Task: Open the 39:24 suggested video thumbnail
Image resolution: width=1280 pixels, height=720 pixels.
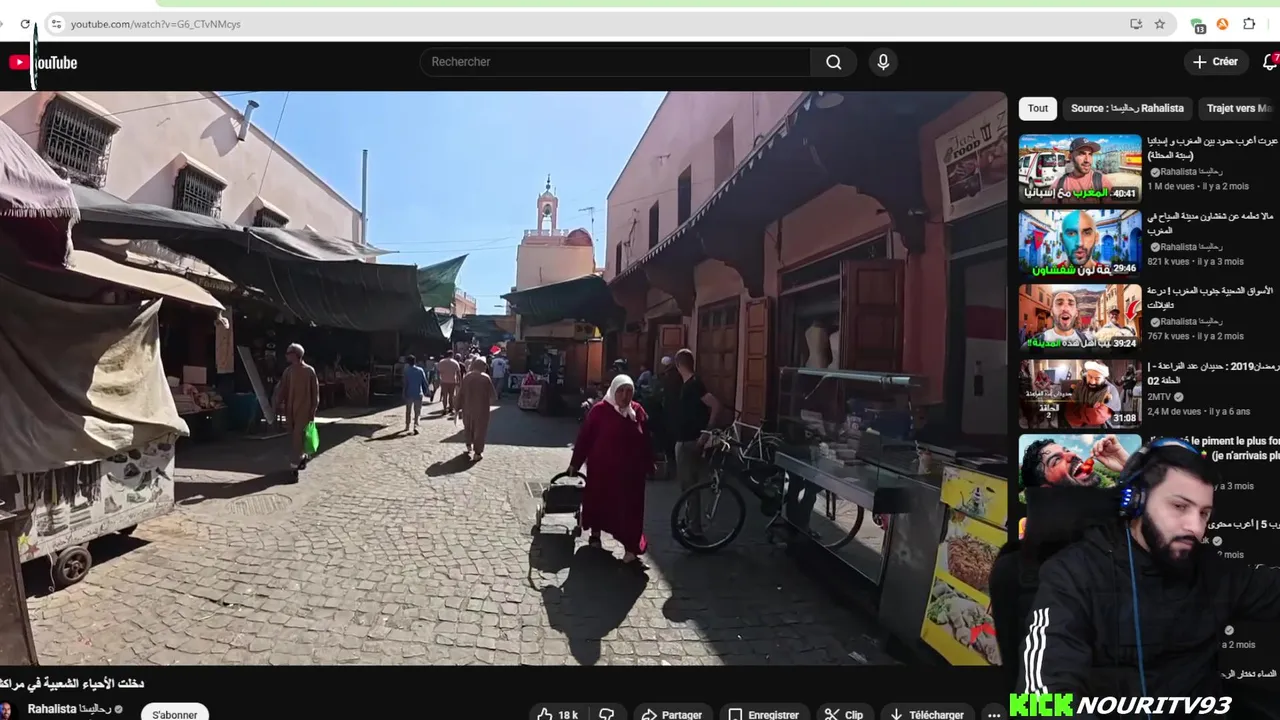Action: (x=1080, y=318)
